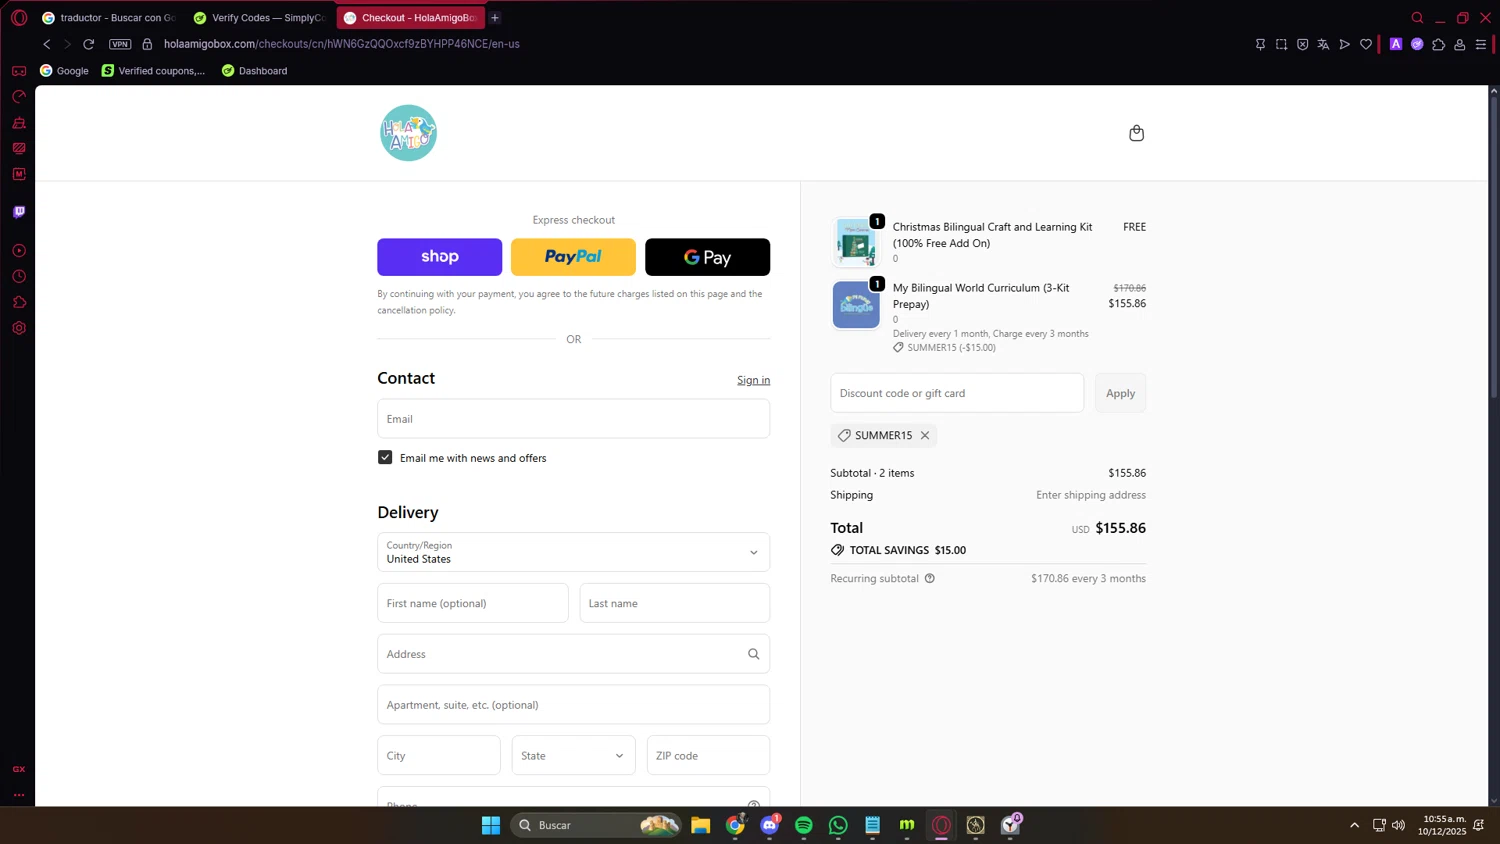Open the profile account icon
The width and height of the screenshot is (1500, 844).
click(1460, 44)
